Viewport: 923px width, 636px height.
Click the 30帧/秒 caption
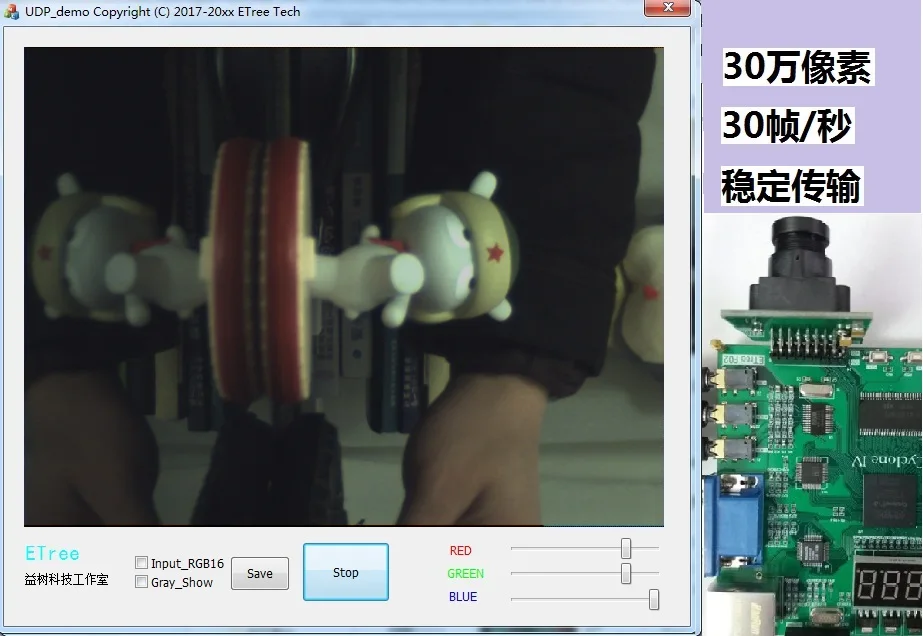[787, 125]
